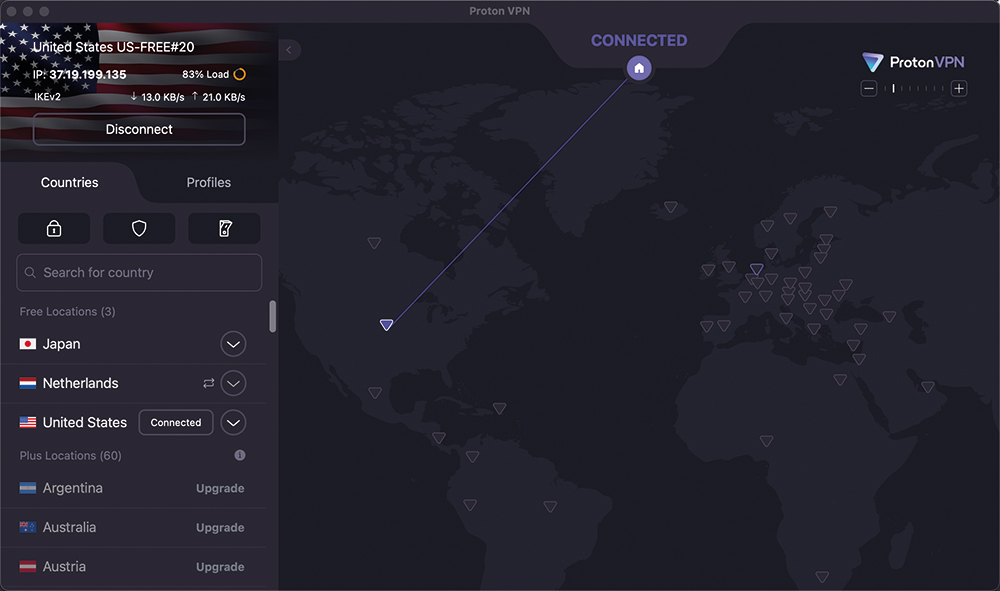This screenshot has height=591, width=1000.
Task: Click the Free Locations (3) header
Action: pyautogui.click(x=68, y=312)
